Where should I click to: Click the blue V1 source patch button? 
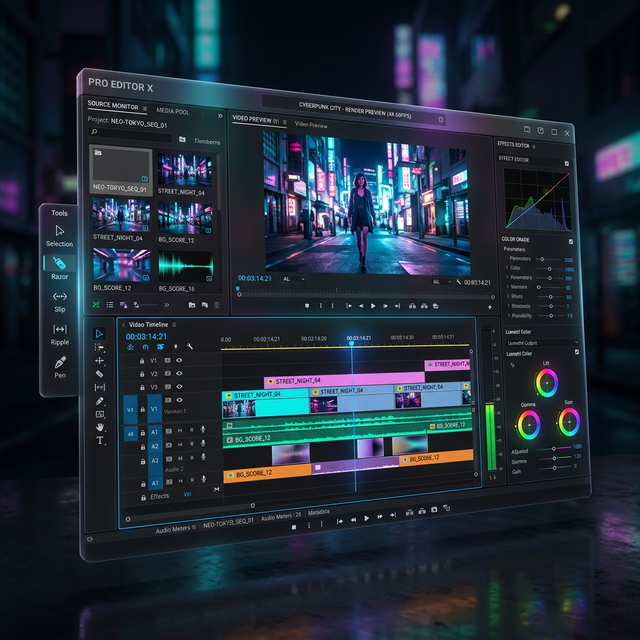[x=130, y=409]
